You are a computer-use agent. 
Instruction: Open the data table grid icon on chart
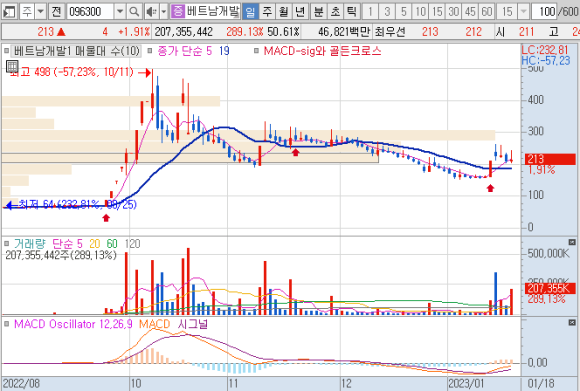click(x=12, y=67)
